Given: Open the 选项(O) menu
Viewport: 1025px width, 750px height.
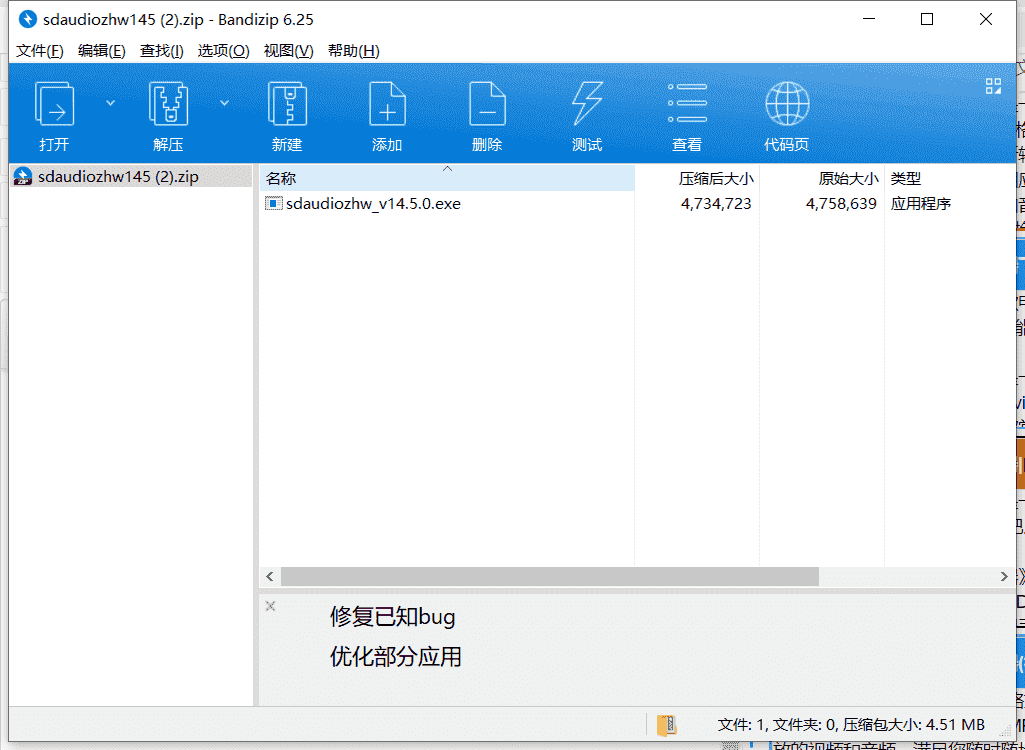Looking at the screenshot, I should (224, 51).
